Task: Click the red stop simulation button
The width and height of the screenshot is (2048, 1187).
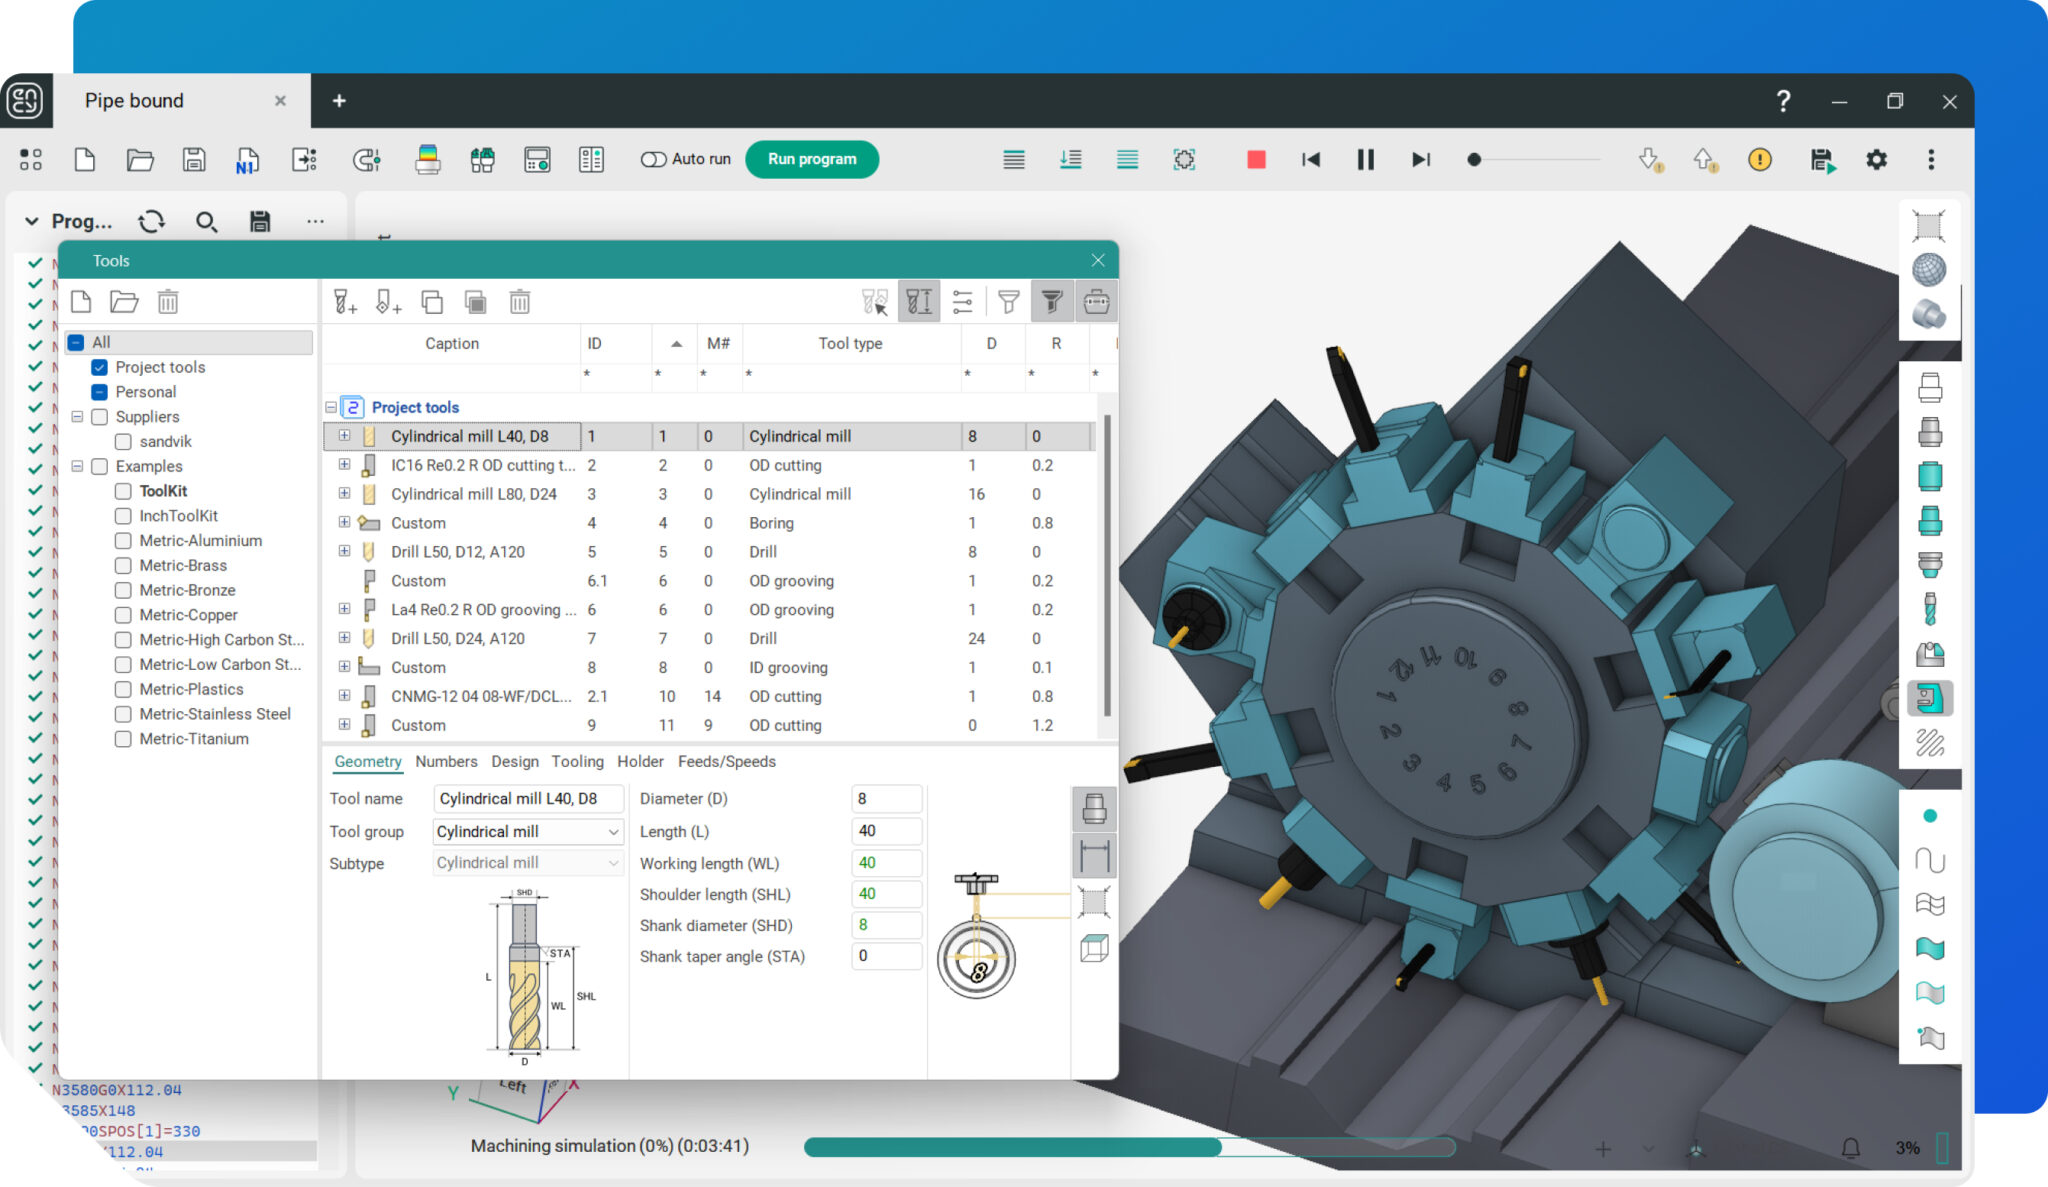Action: pyautogui.click(x=1256, y=160)
